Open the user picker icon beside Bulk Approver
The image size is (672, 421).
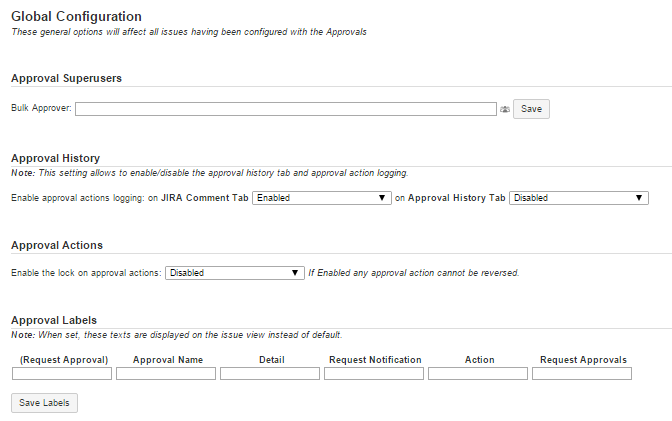pyautogui.click(x=505, y=109)
